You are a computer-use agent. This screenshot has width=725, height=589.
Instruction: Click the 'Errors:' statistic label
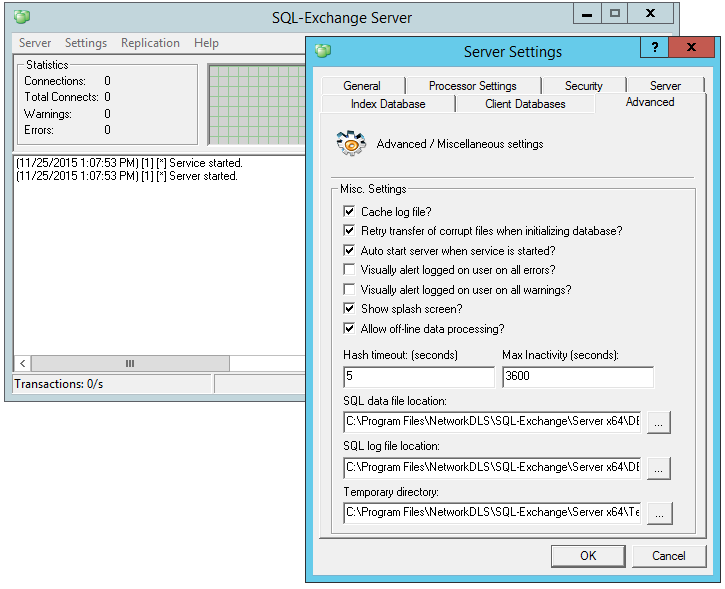tap(39, 129)
